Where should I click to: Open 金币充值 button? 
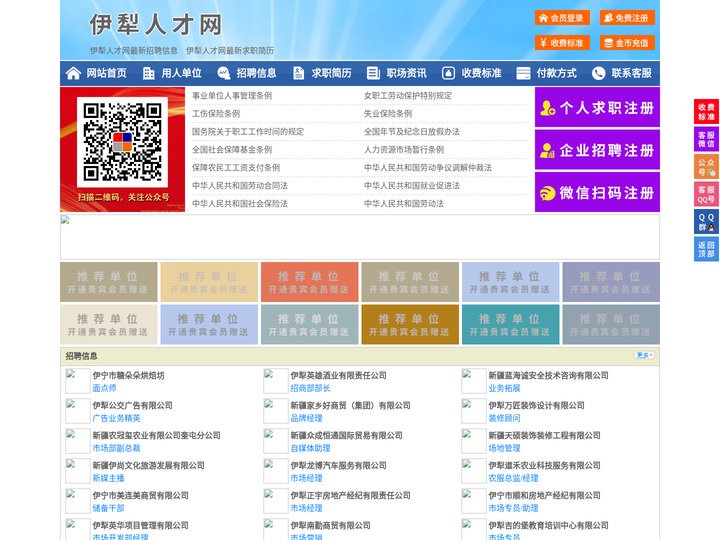pos(627,43)
